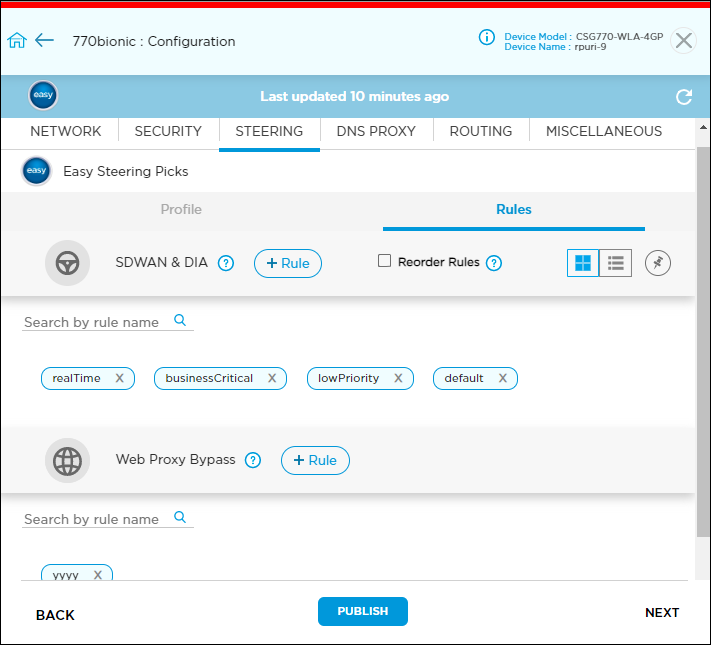Image resolution: width=711 pixels, height=645 pixels.
Task: Open help for Web Proxy Bypass
Action: tap(253, 460)
